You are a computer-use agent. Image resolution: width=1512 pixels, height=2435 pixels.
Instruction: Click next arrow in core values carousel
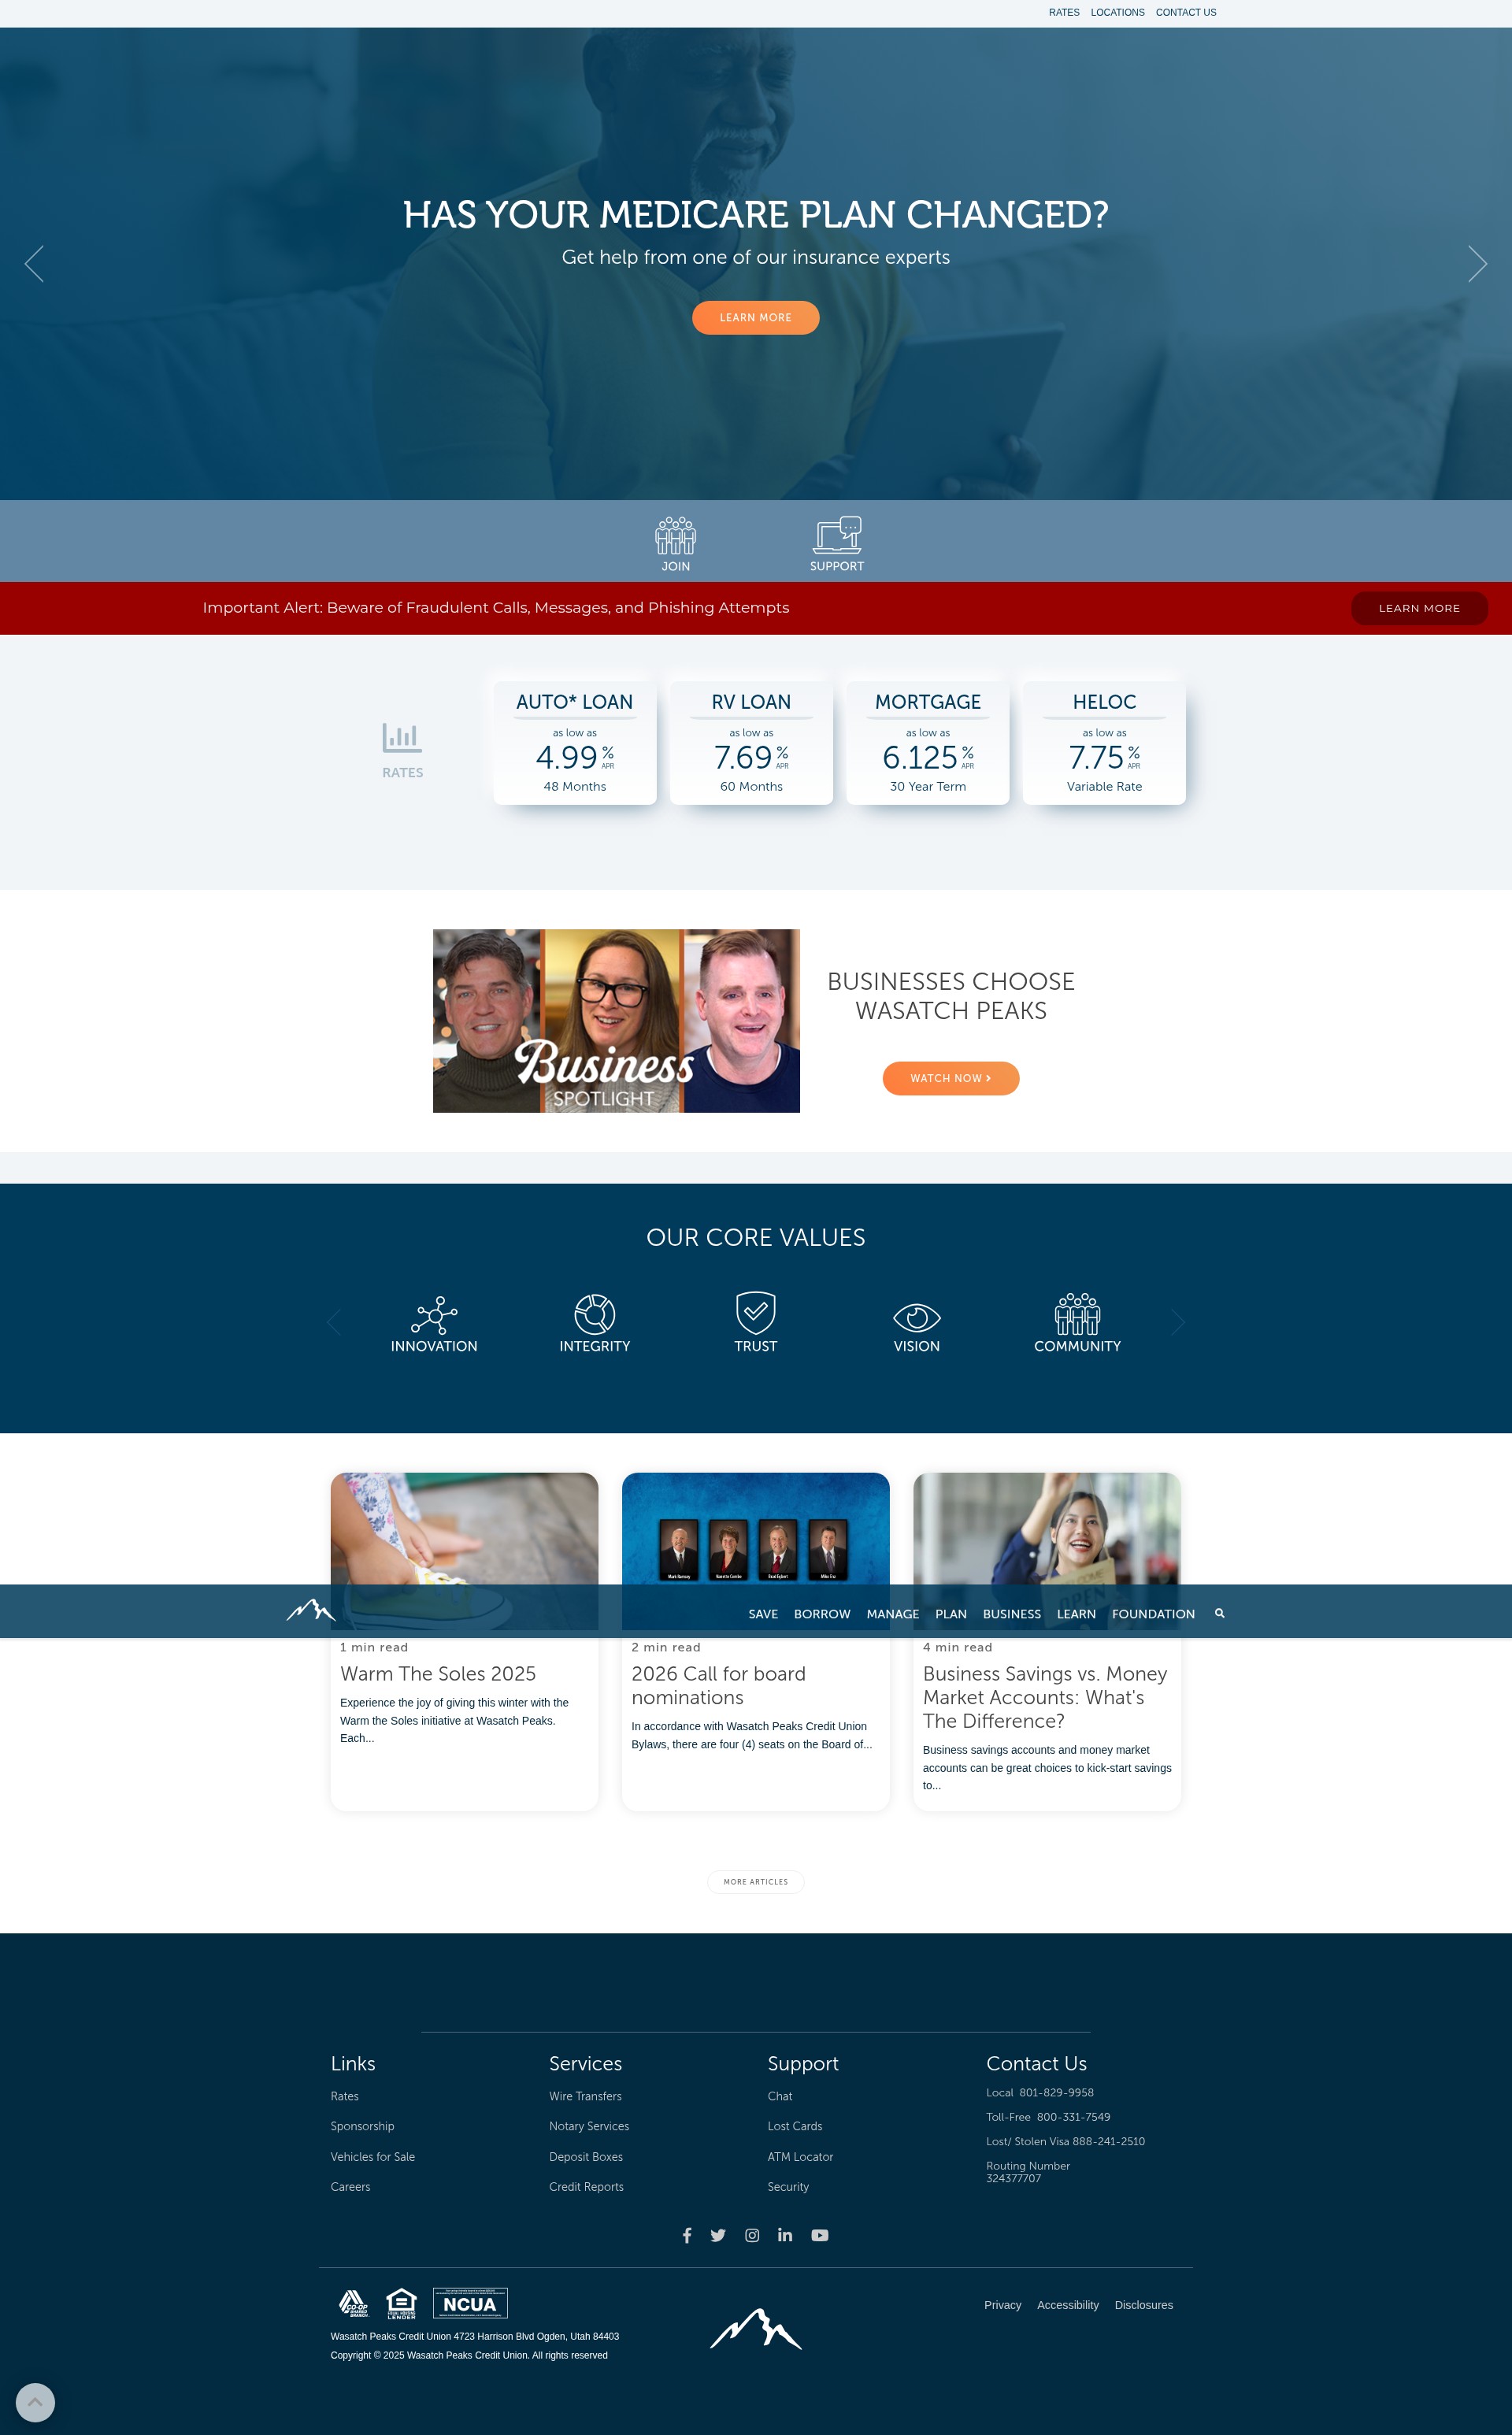click(x=1178, y=1322)
